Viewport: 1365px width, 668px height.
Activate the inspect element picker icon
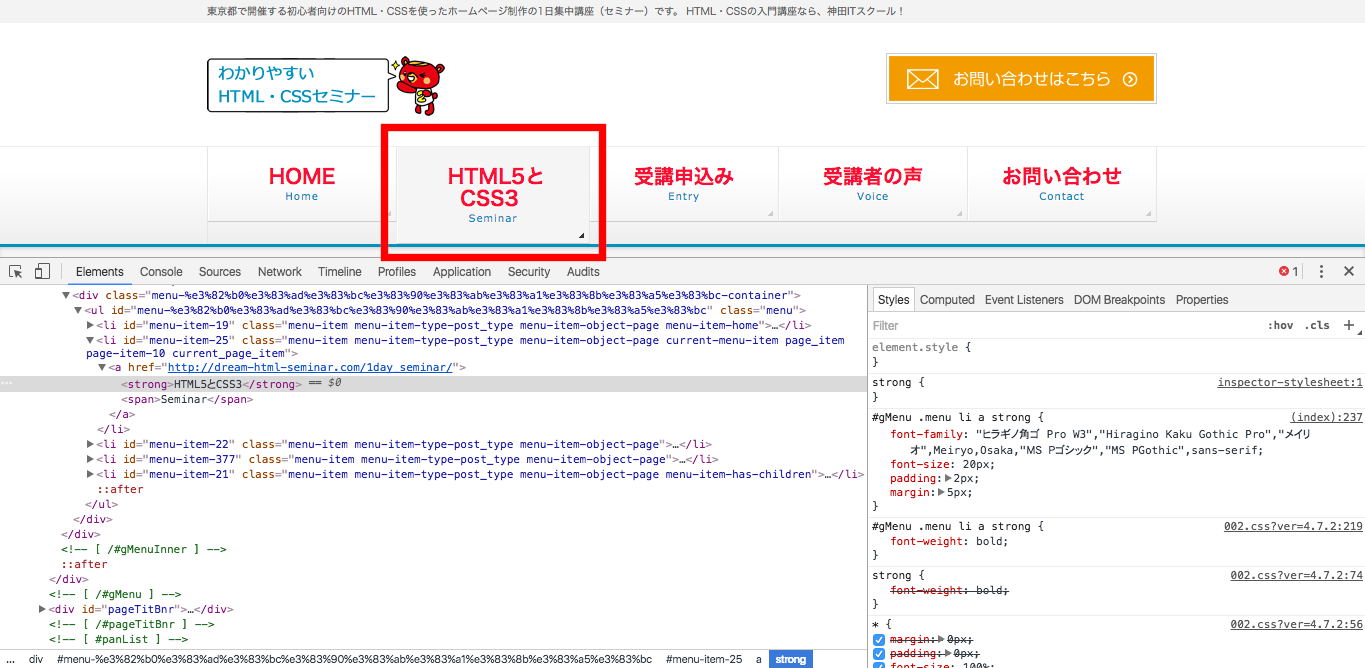click(x=16, y=272)
